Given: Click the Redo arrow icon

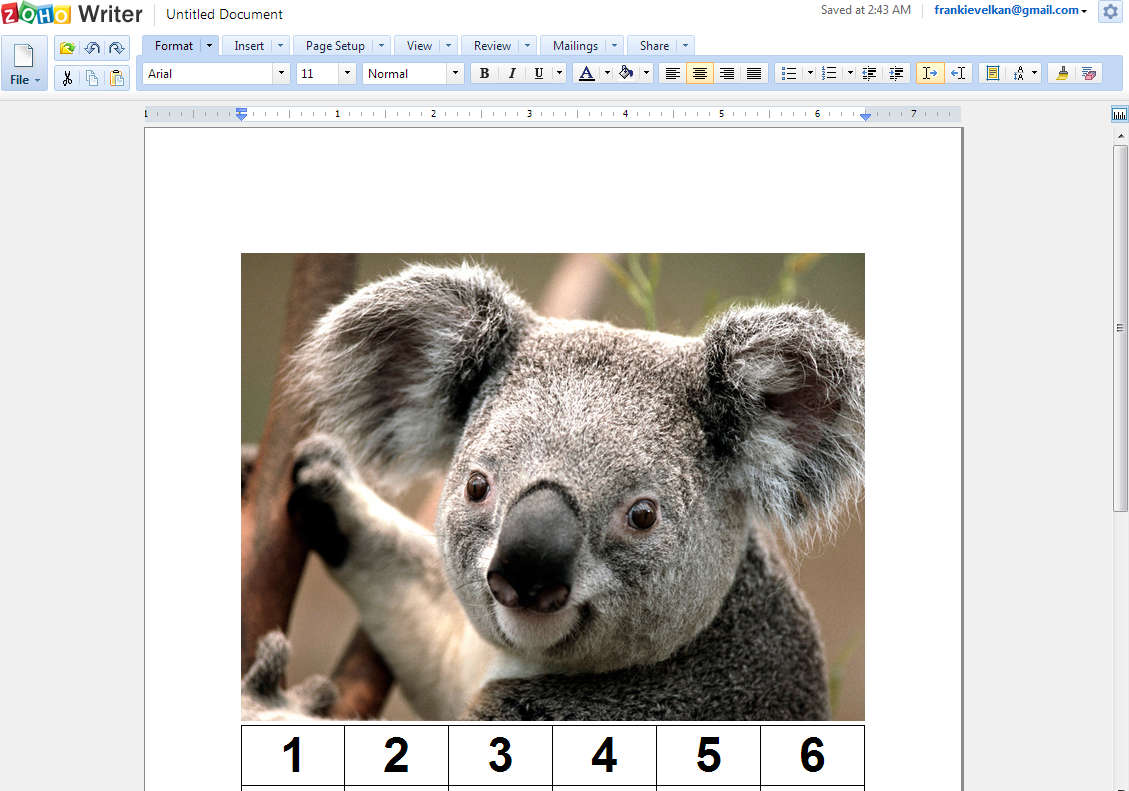Looking at the screenshot, I should 117,48.
